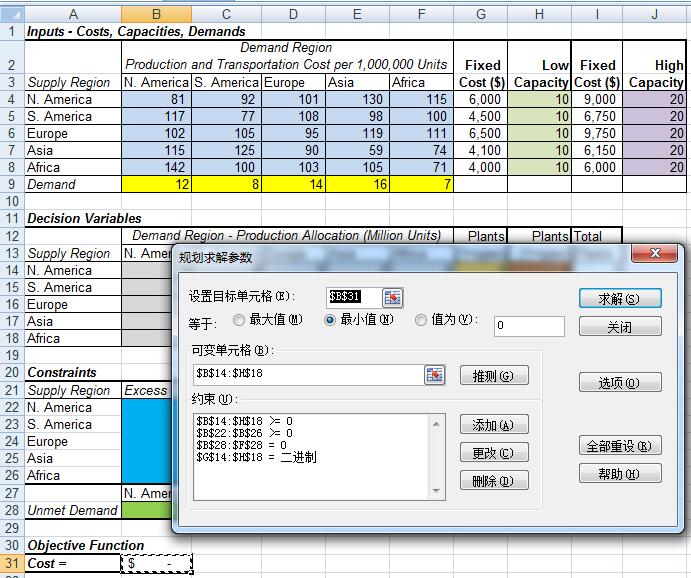Select constraint $G$14:$H$18 = 二进制 in list
Screen dimensions: 691x578
coord(256,458)
